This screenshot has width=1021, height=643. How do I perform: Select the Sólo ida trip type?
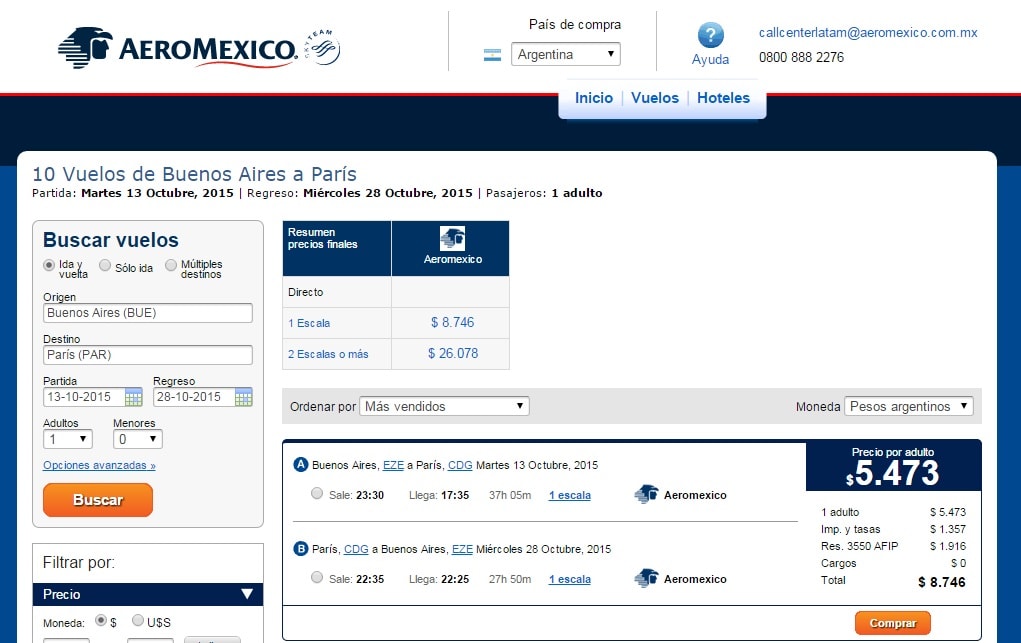click(105, 265)
